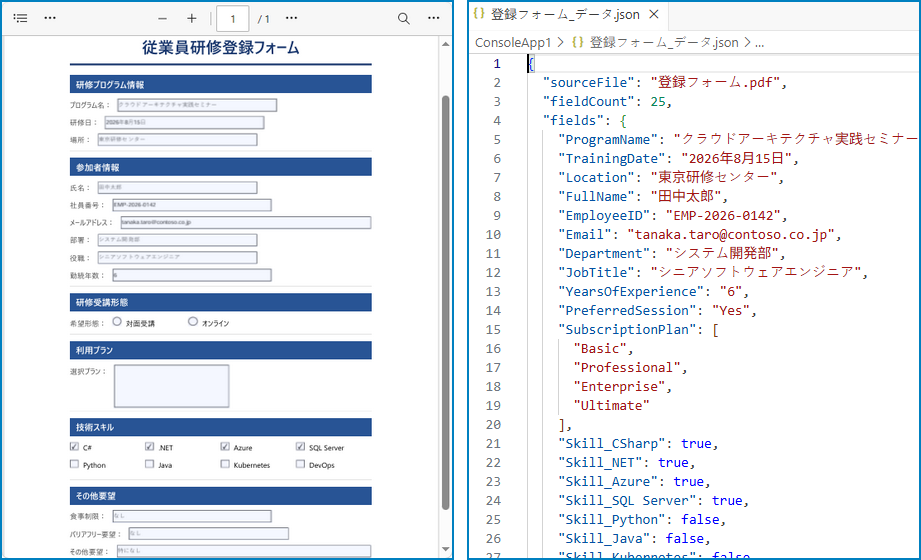Zoom in the PDF page

[x=191, y=19]
